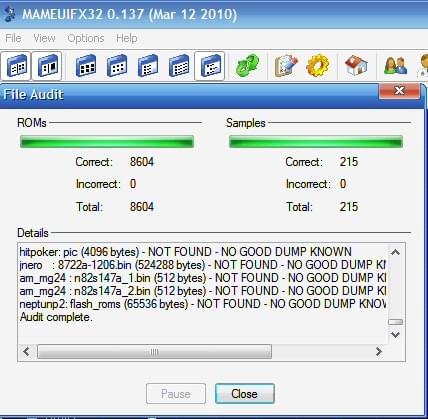Click ROMs Total value 8604
This screenshot has width=428, height=419.
(x=142, y=207)
